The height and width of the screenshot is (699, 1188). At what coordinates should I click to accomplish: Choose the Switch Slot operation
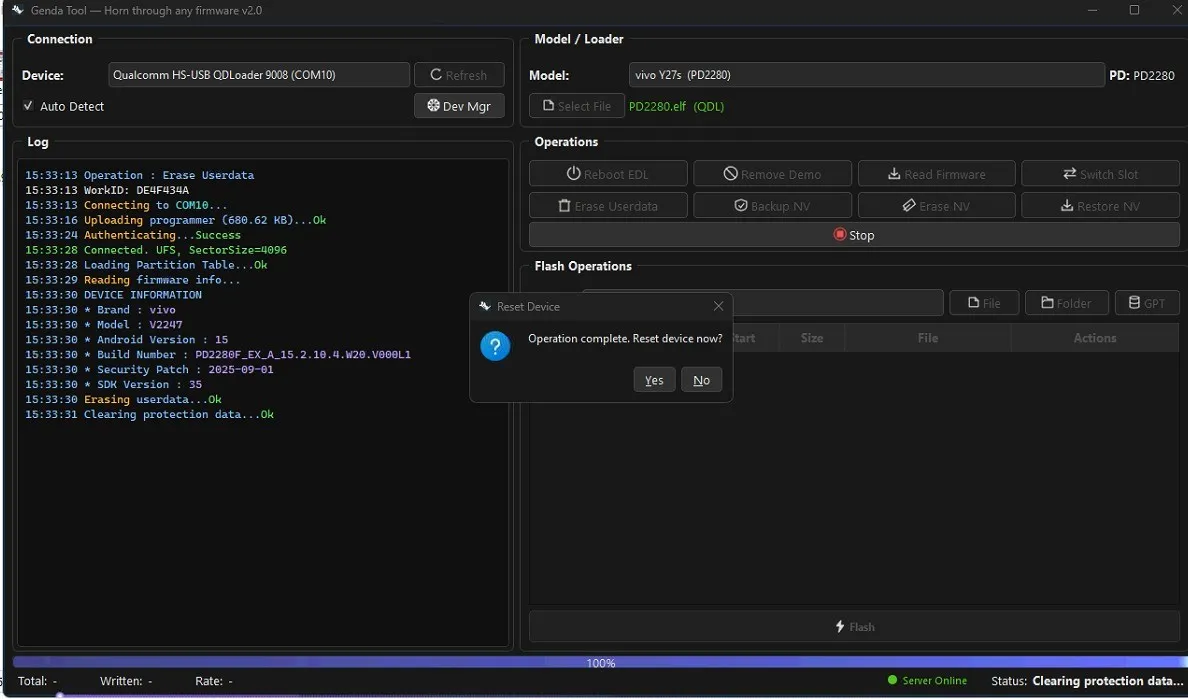point(1100,174)
